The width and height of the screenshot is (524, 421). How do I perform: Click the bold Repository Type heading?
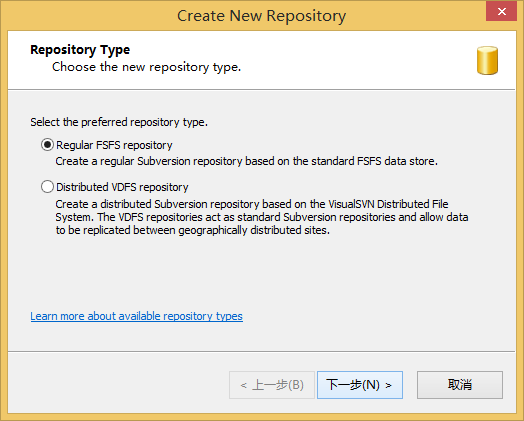click(80, 50)
